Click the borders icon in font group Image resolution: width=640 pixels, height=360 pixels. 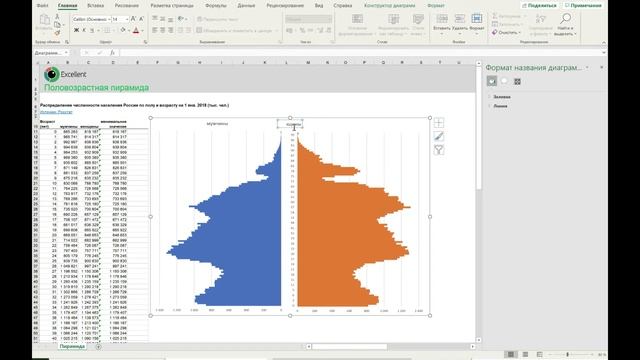pyautogui.click(x=107, y=30)
